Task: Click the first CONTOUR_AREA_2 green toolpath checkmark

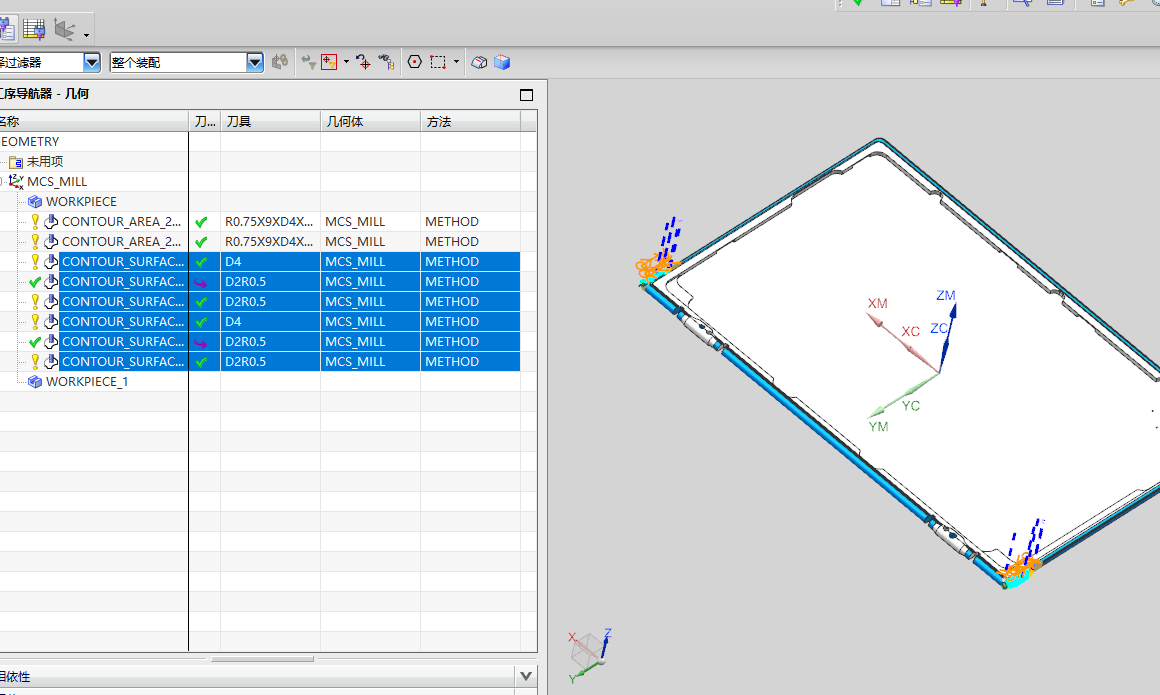Action: pos(201,222)
